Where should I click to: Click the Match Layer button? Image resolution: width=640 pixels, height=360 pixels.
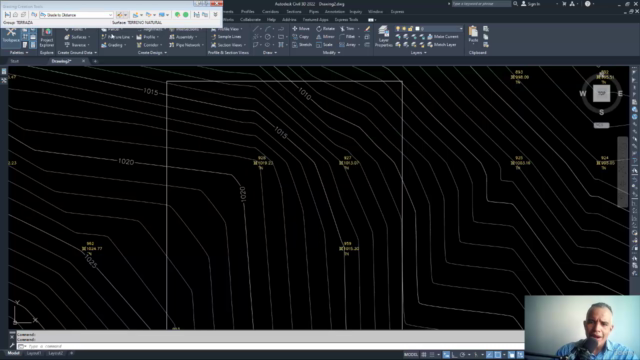tap(442, 45)
